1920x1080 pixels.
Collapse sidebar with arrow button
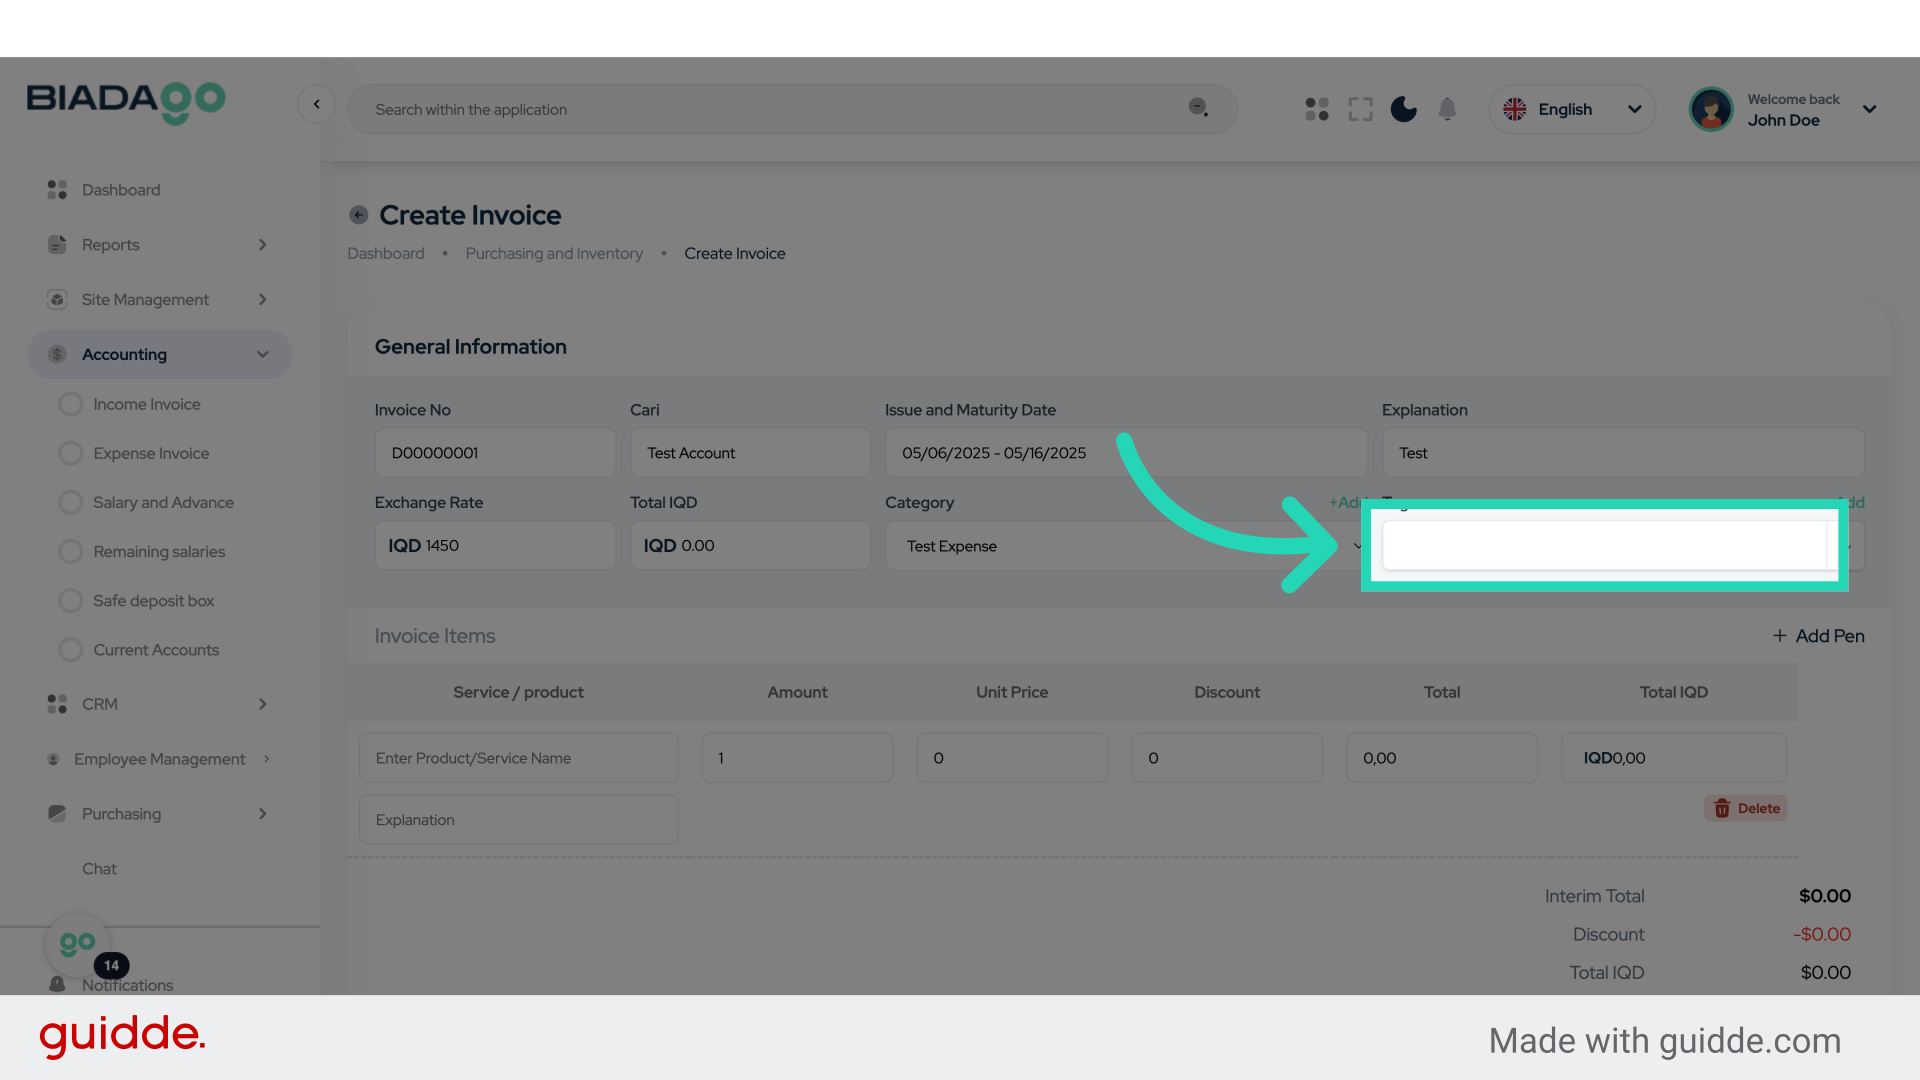(316, 104)
